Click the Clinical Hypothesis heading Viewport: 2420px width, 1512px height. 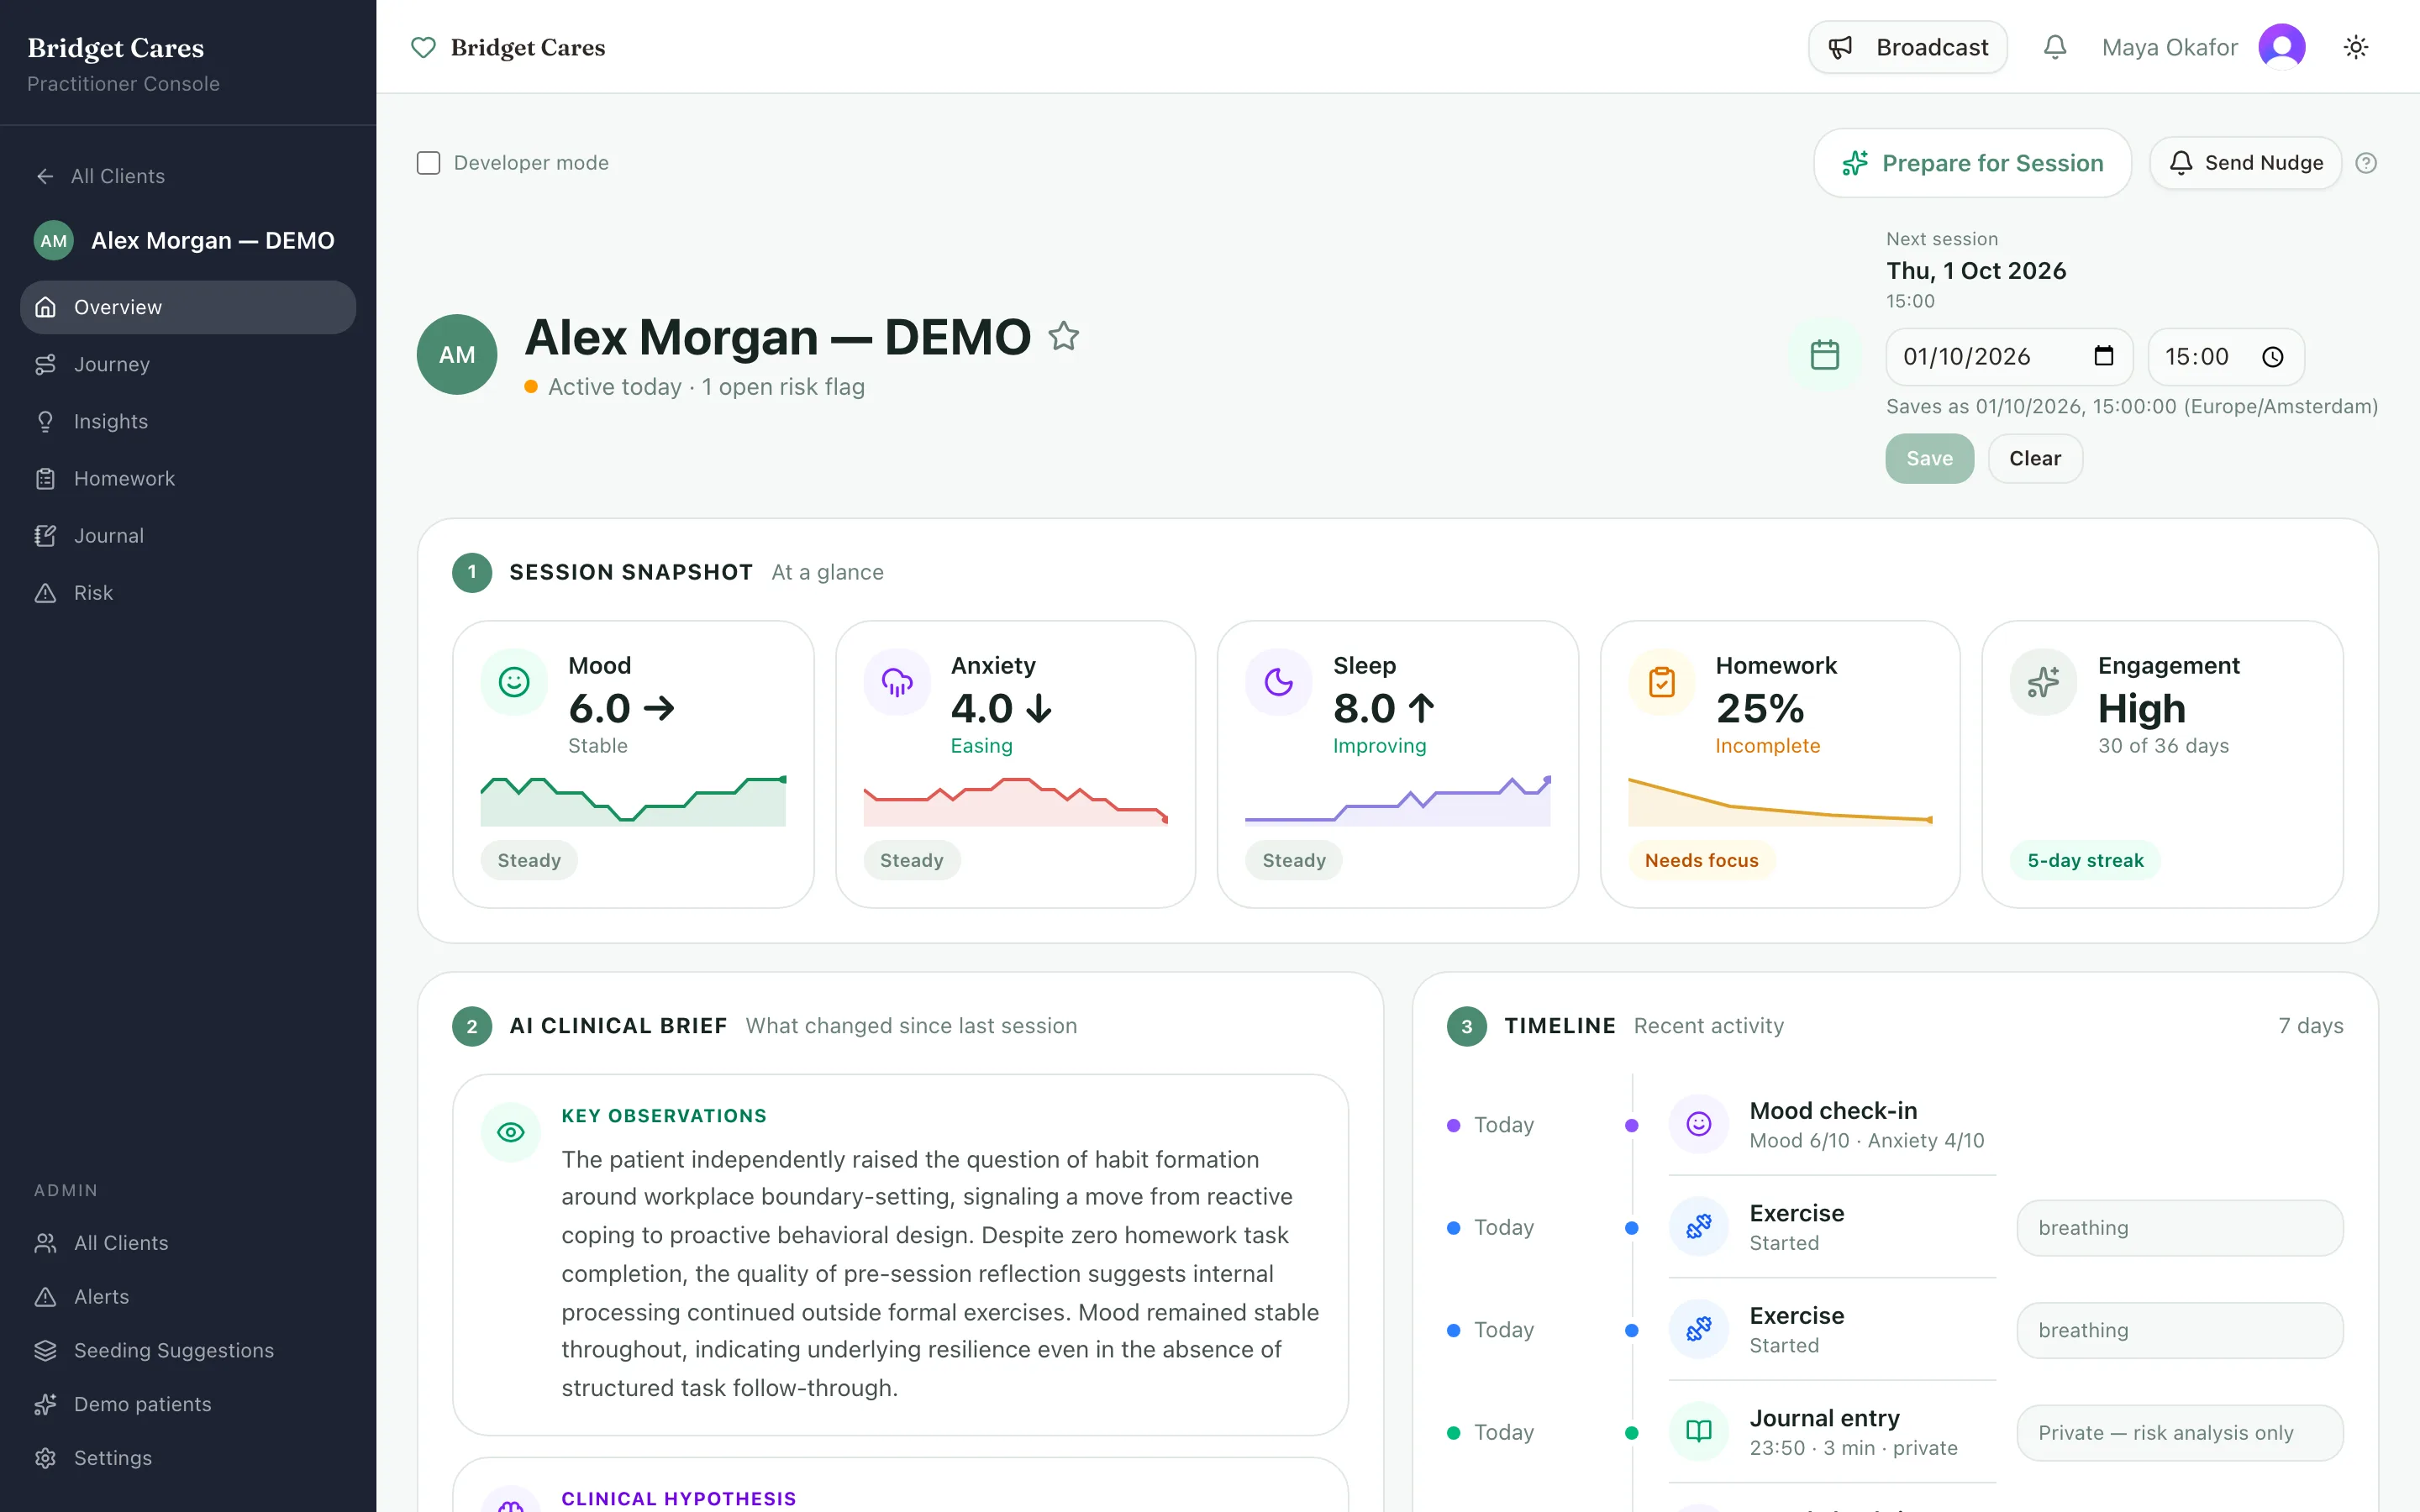pyautogui.click(x=679, y=1498)
